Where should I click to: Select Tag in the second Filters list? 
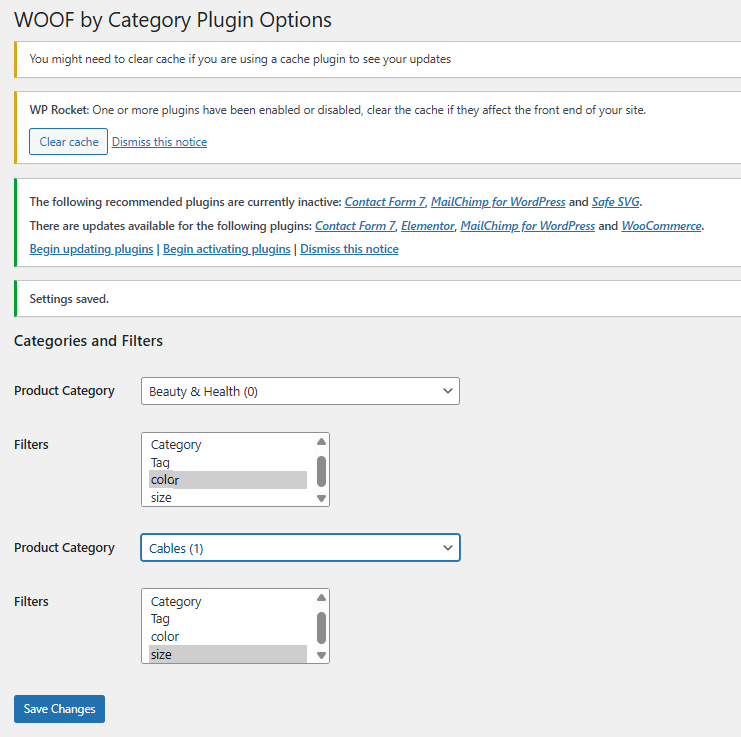(x=160, y=619)
